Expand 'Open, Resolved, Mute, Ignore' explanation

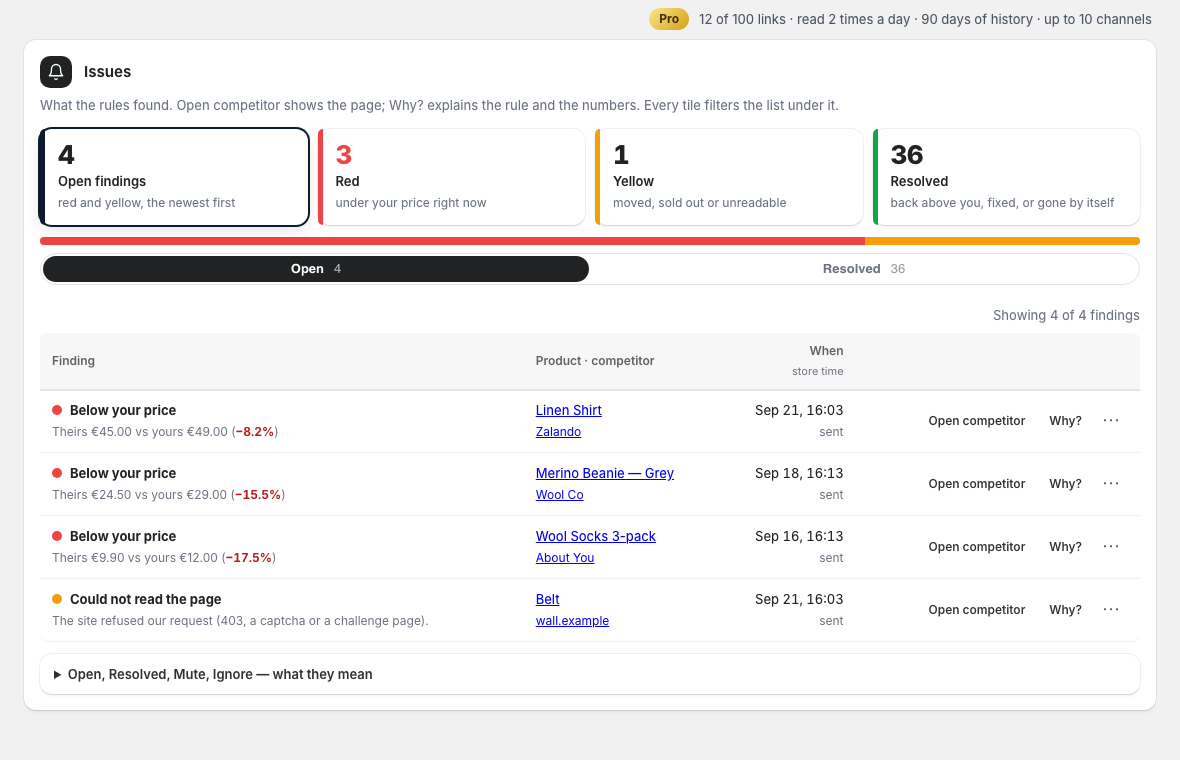click(x=590, y=674)
